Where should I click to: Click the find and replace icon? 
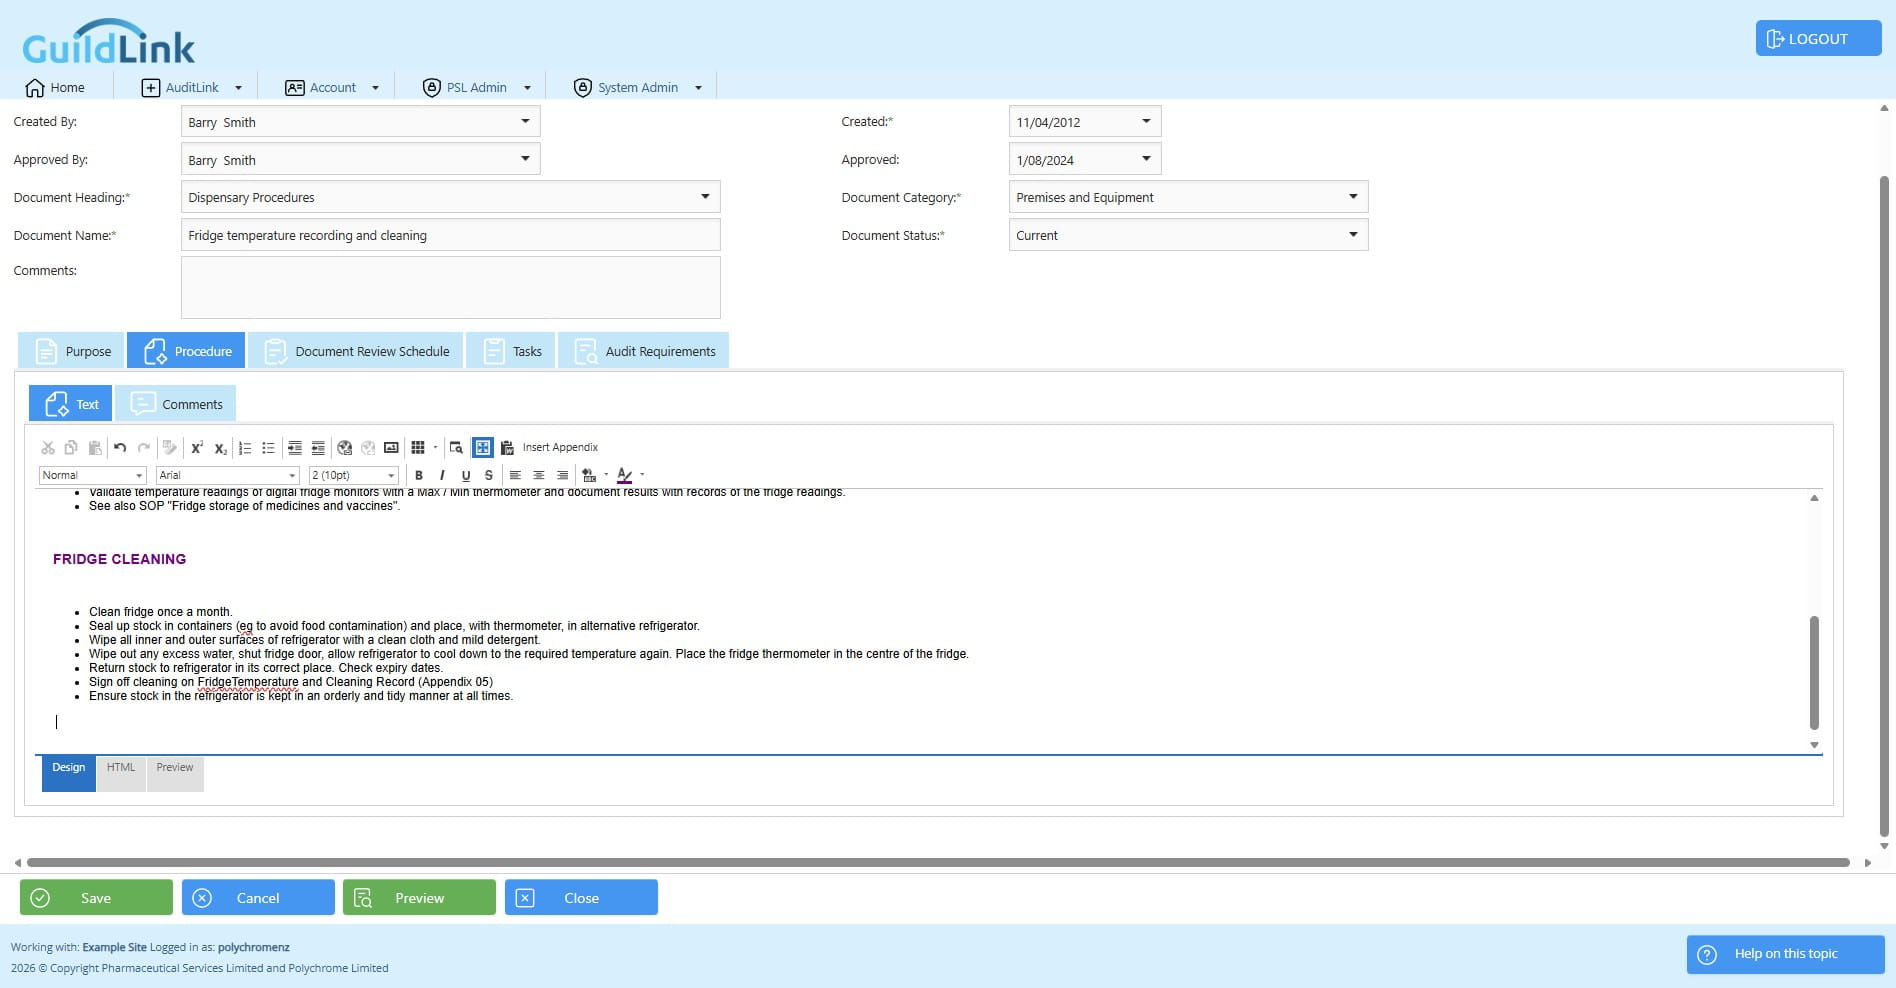(456, 448)
